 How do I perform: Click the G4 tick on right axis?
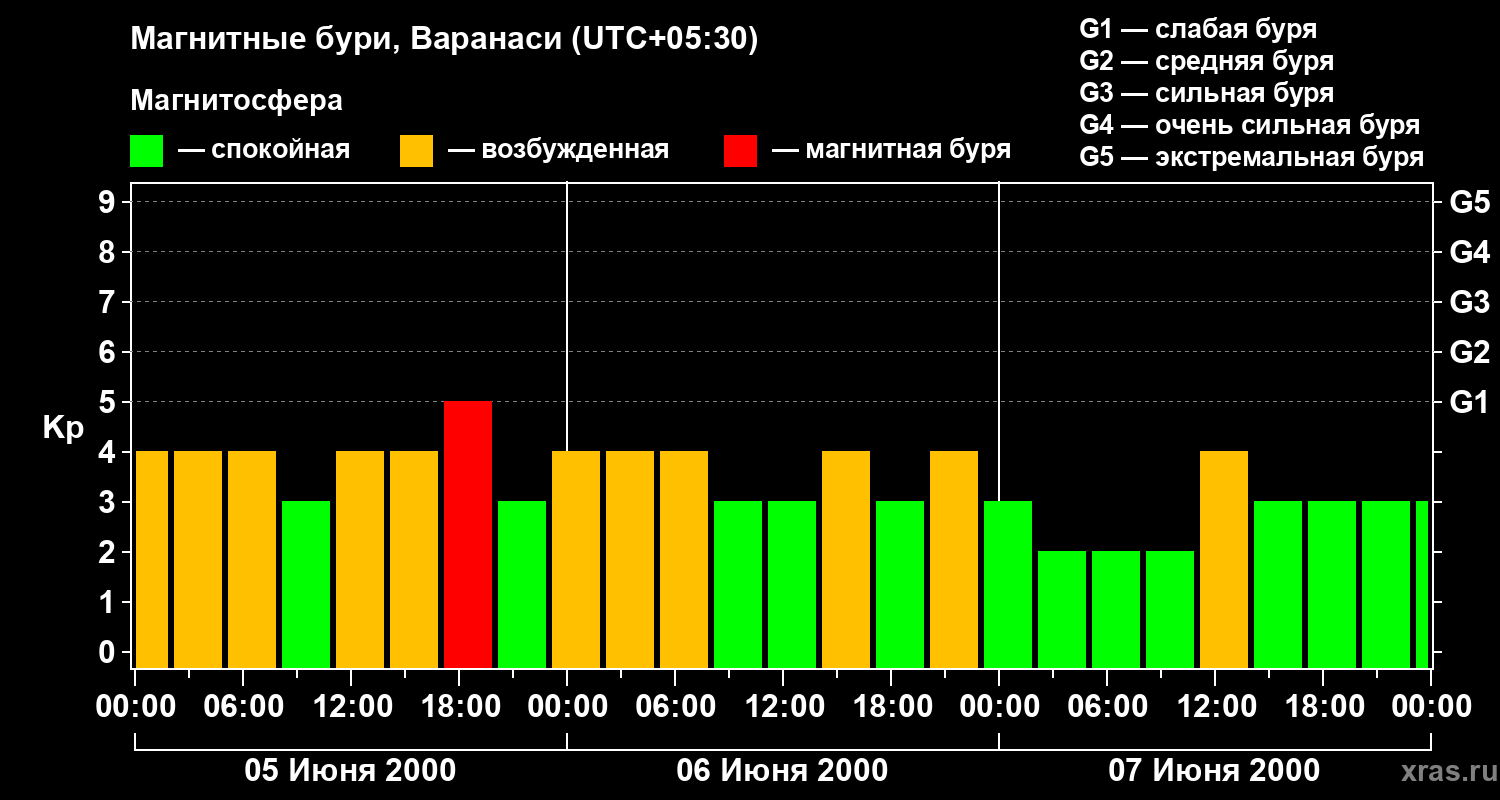click(1469, 252)
